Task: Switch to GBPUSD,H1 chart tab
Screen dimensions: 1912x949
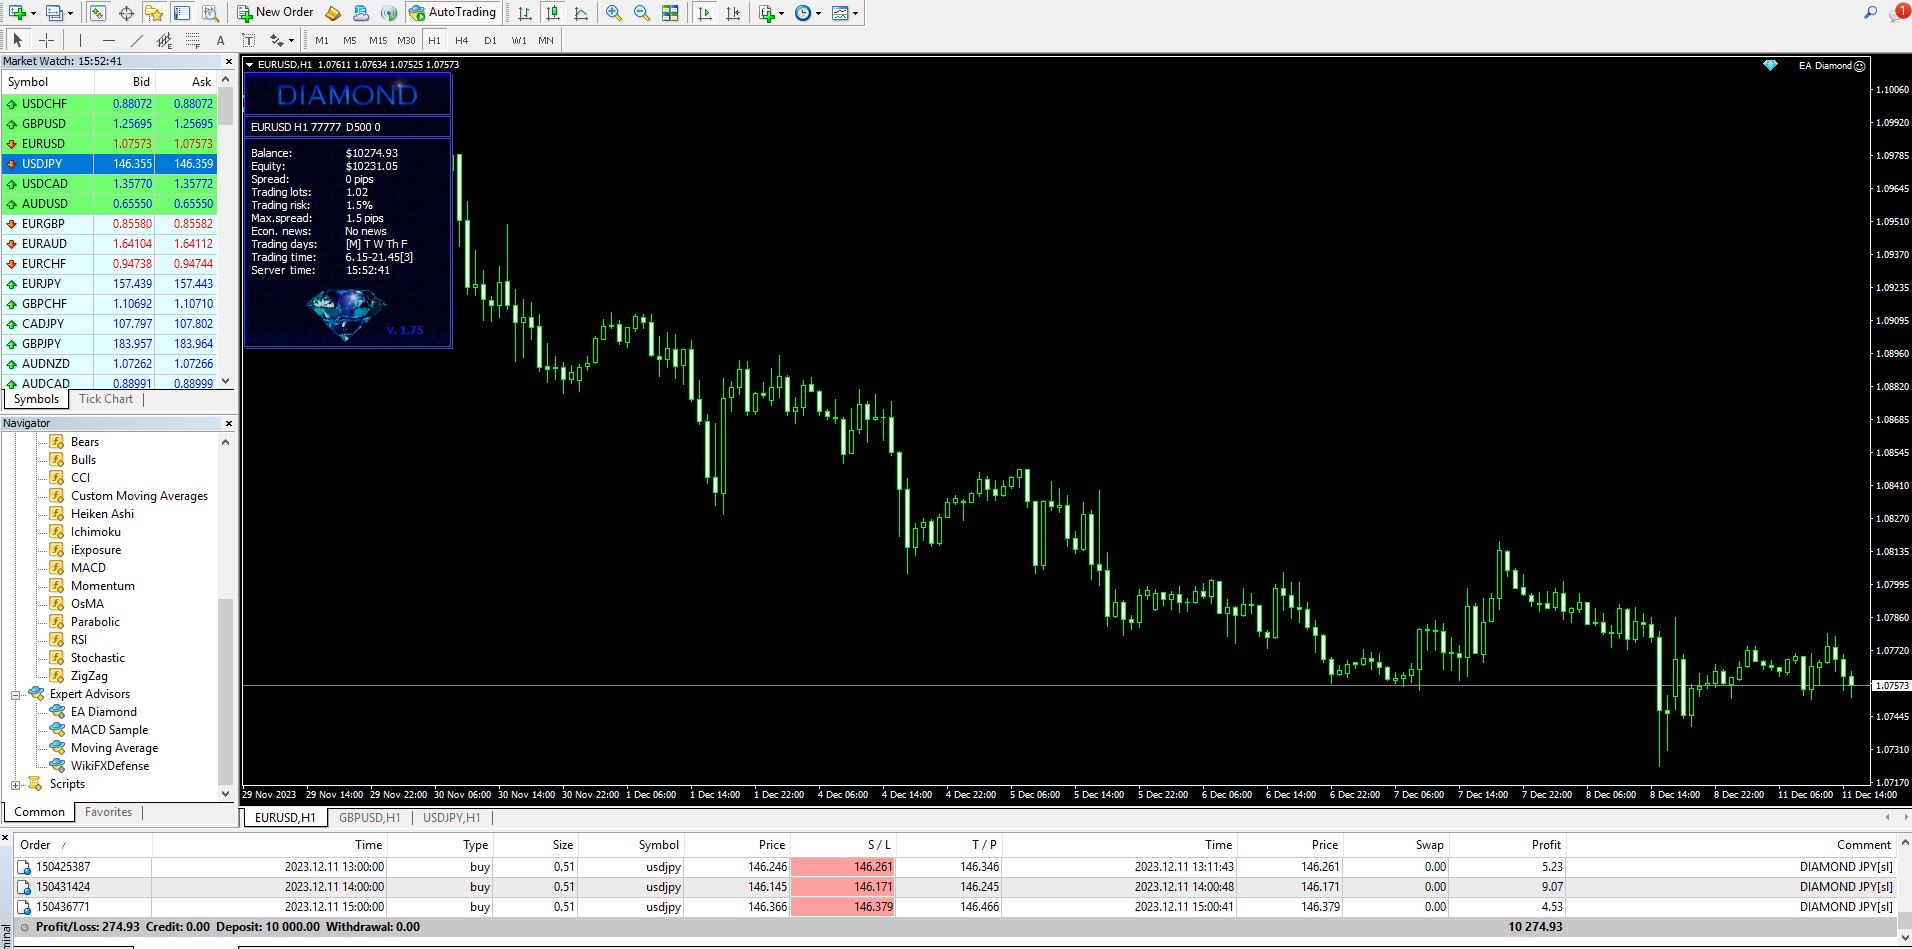Action: (369, 818)
